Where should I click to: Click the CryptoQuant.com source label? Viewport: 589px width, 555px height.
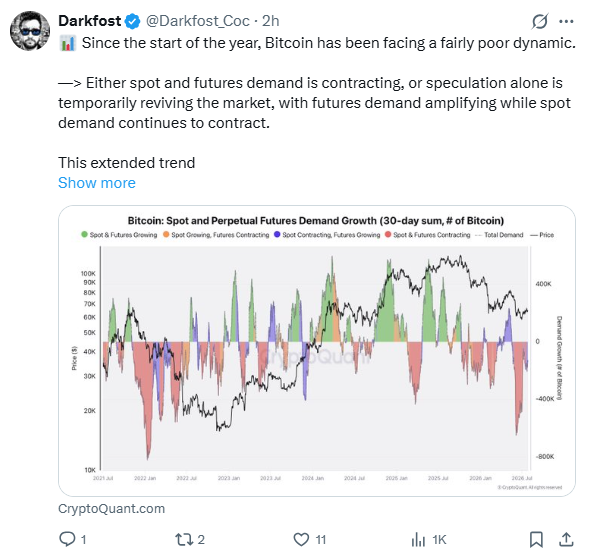[112, 508]
